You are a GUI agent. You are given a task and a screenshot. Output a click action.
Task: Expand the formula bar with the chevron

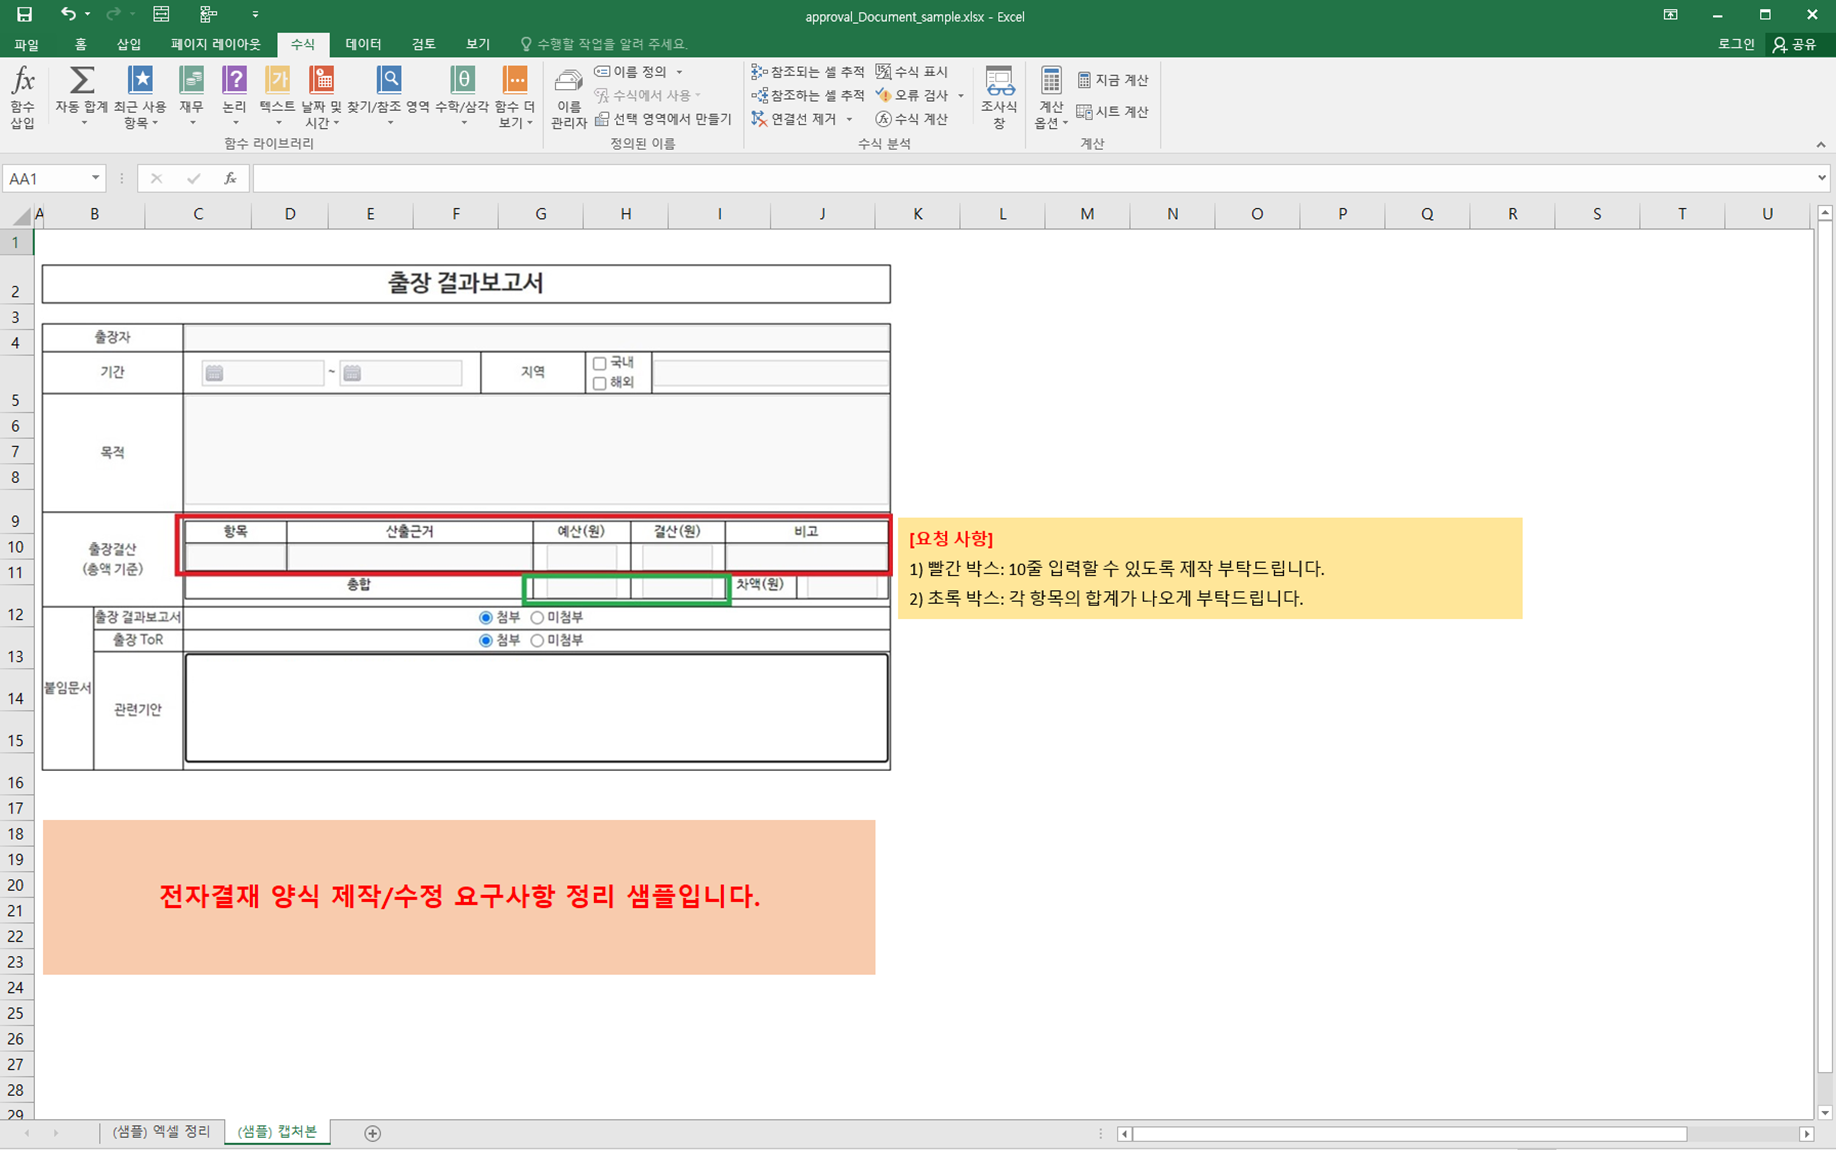click(x=1821, y=178)
